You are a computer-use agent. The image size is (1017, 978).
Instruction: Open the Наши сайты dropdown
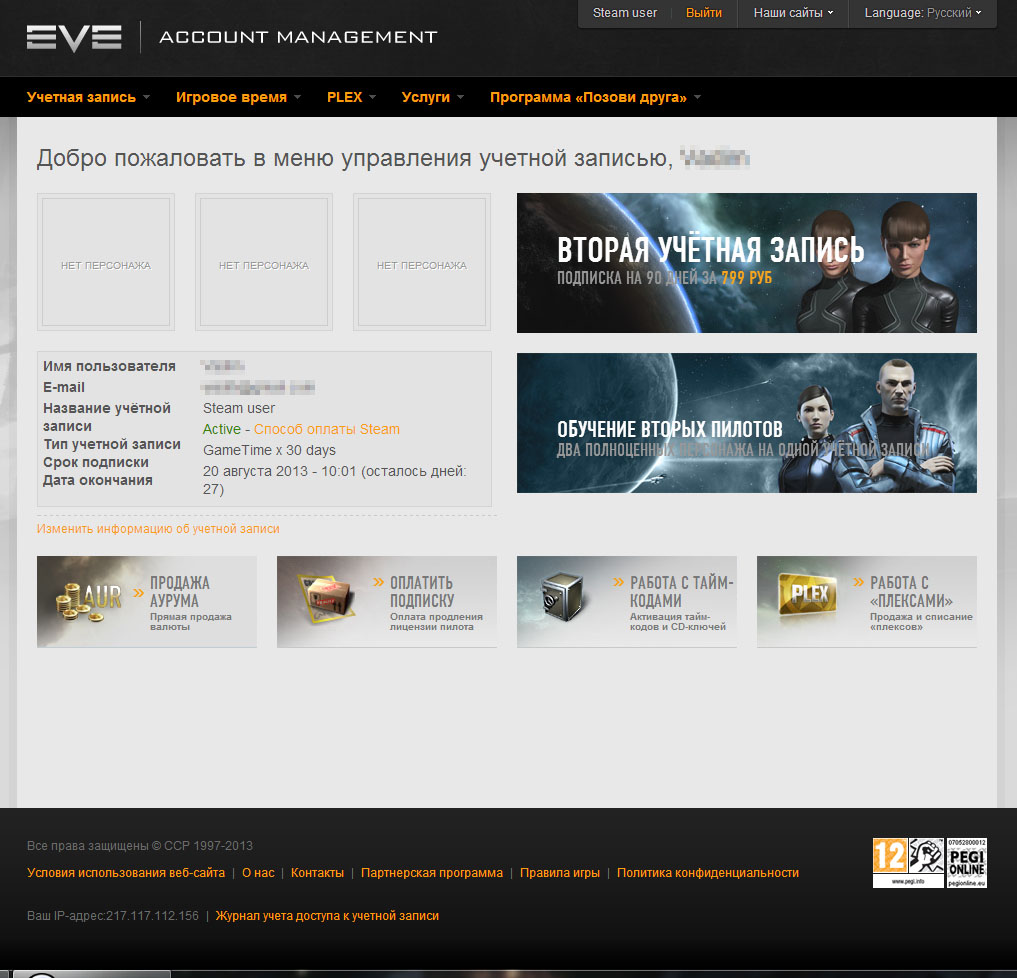[793, 13]
